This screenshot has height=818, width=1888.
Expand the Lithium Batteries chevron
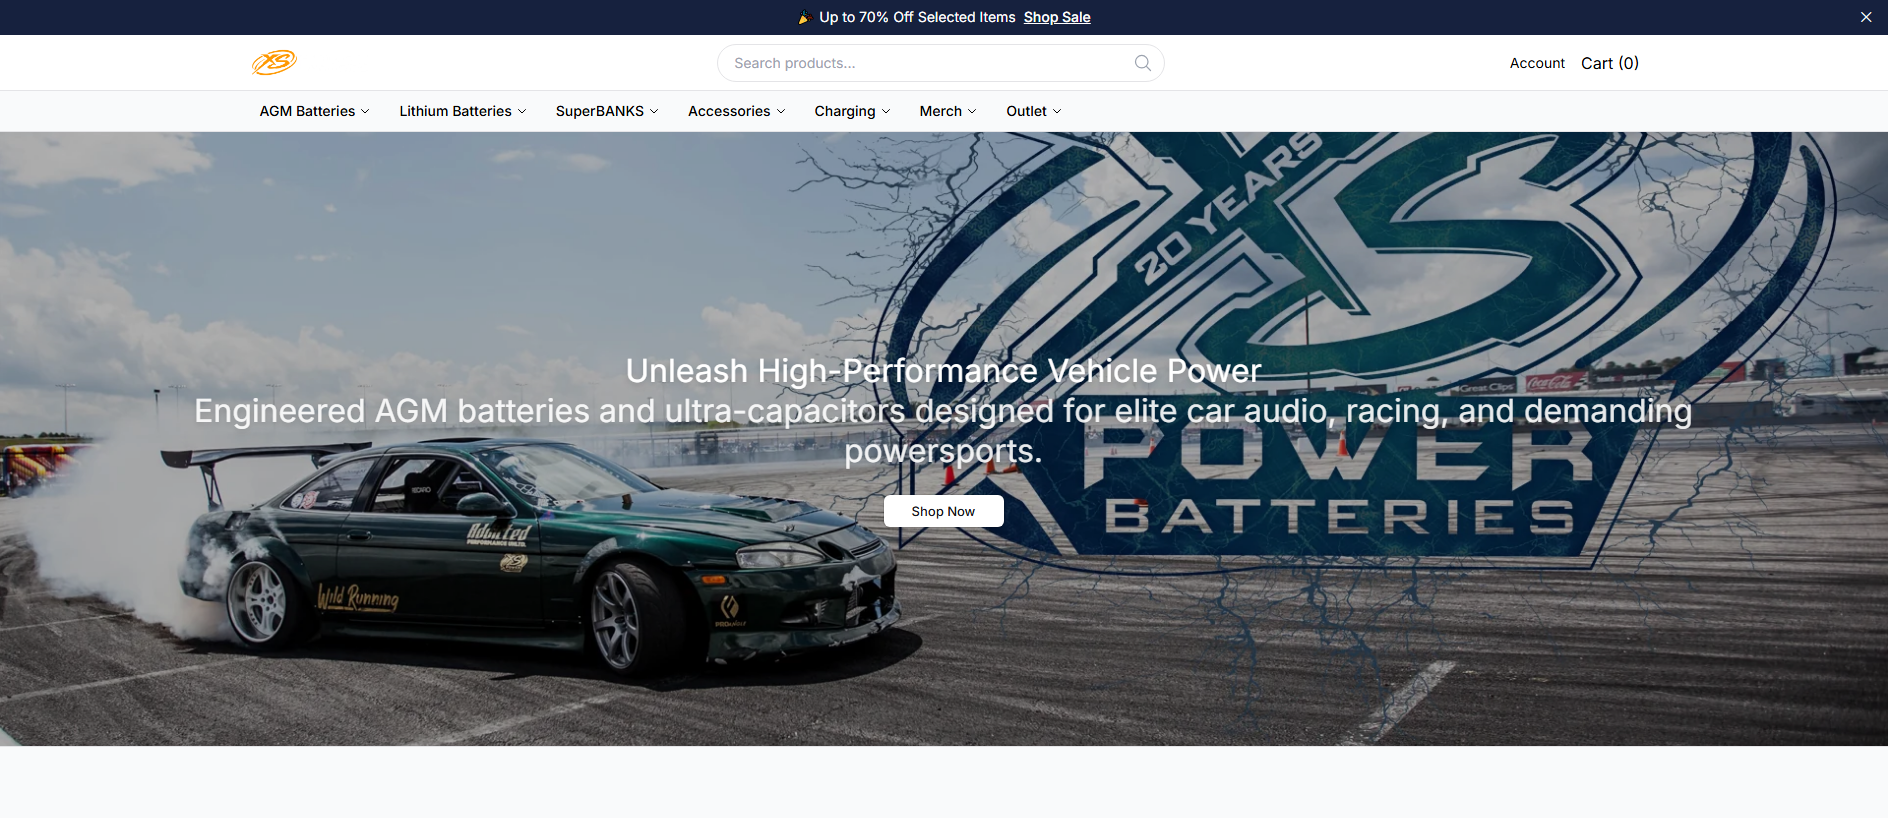click(522, 111)
